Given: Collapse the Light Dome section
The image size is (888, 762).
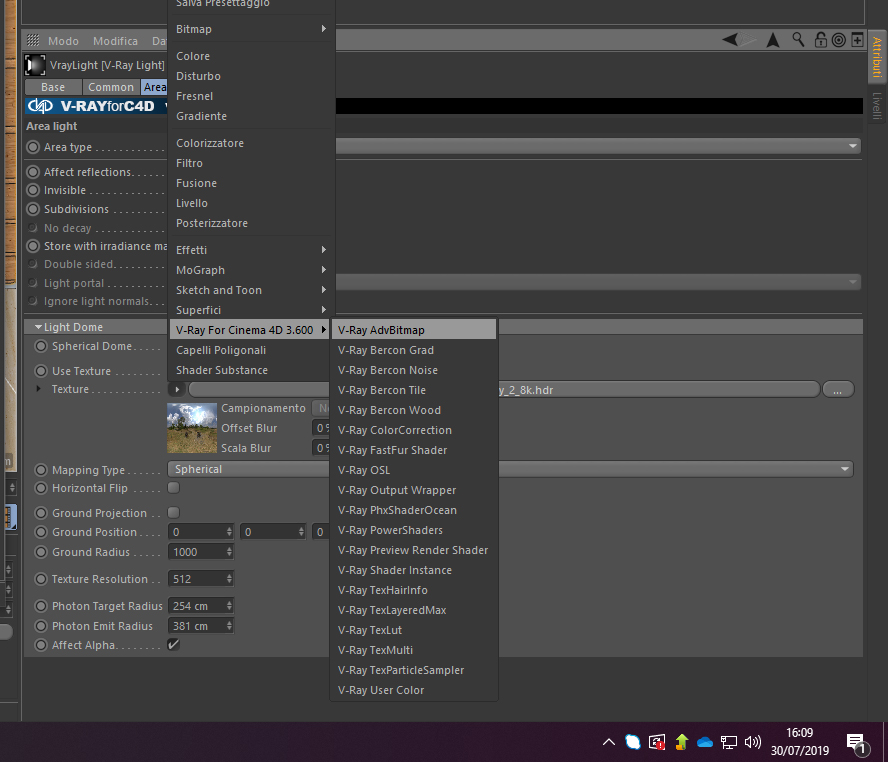Looking at the screenshot, I should 39,327.
